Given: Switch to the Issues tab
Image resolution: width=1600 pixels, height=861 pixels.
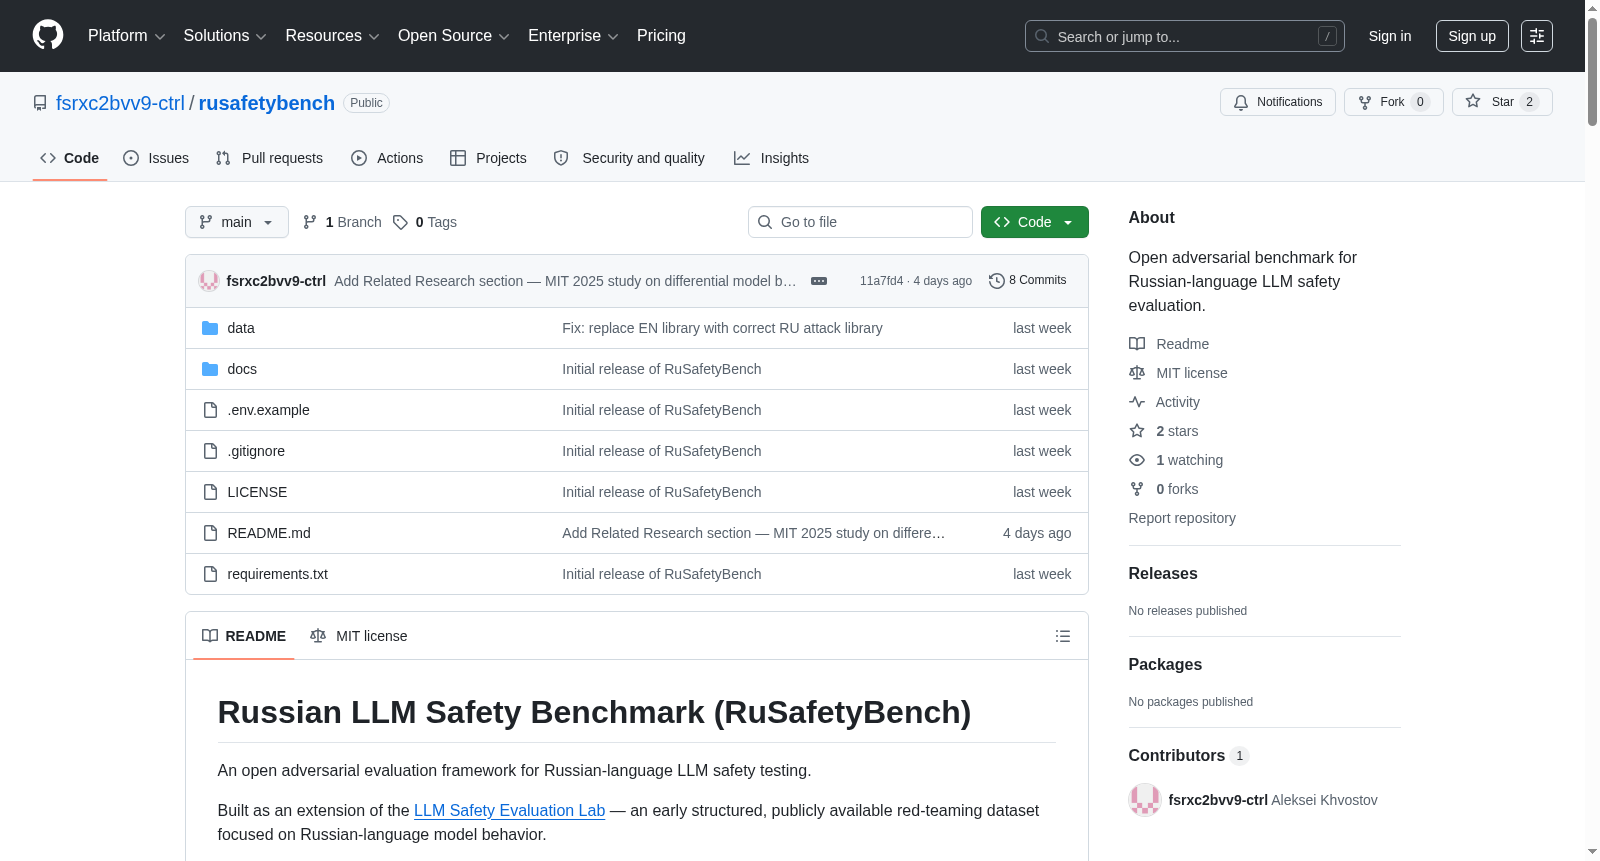Looking at the screenshot, I should point(156,158).
